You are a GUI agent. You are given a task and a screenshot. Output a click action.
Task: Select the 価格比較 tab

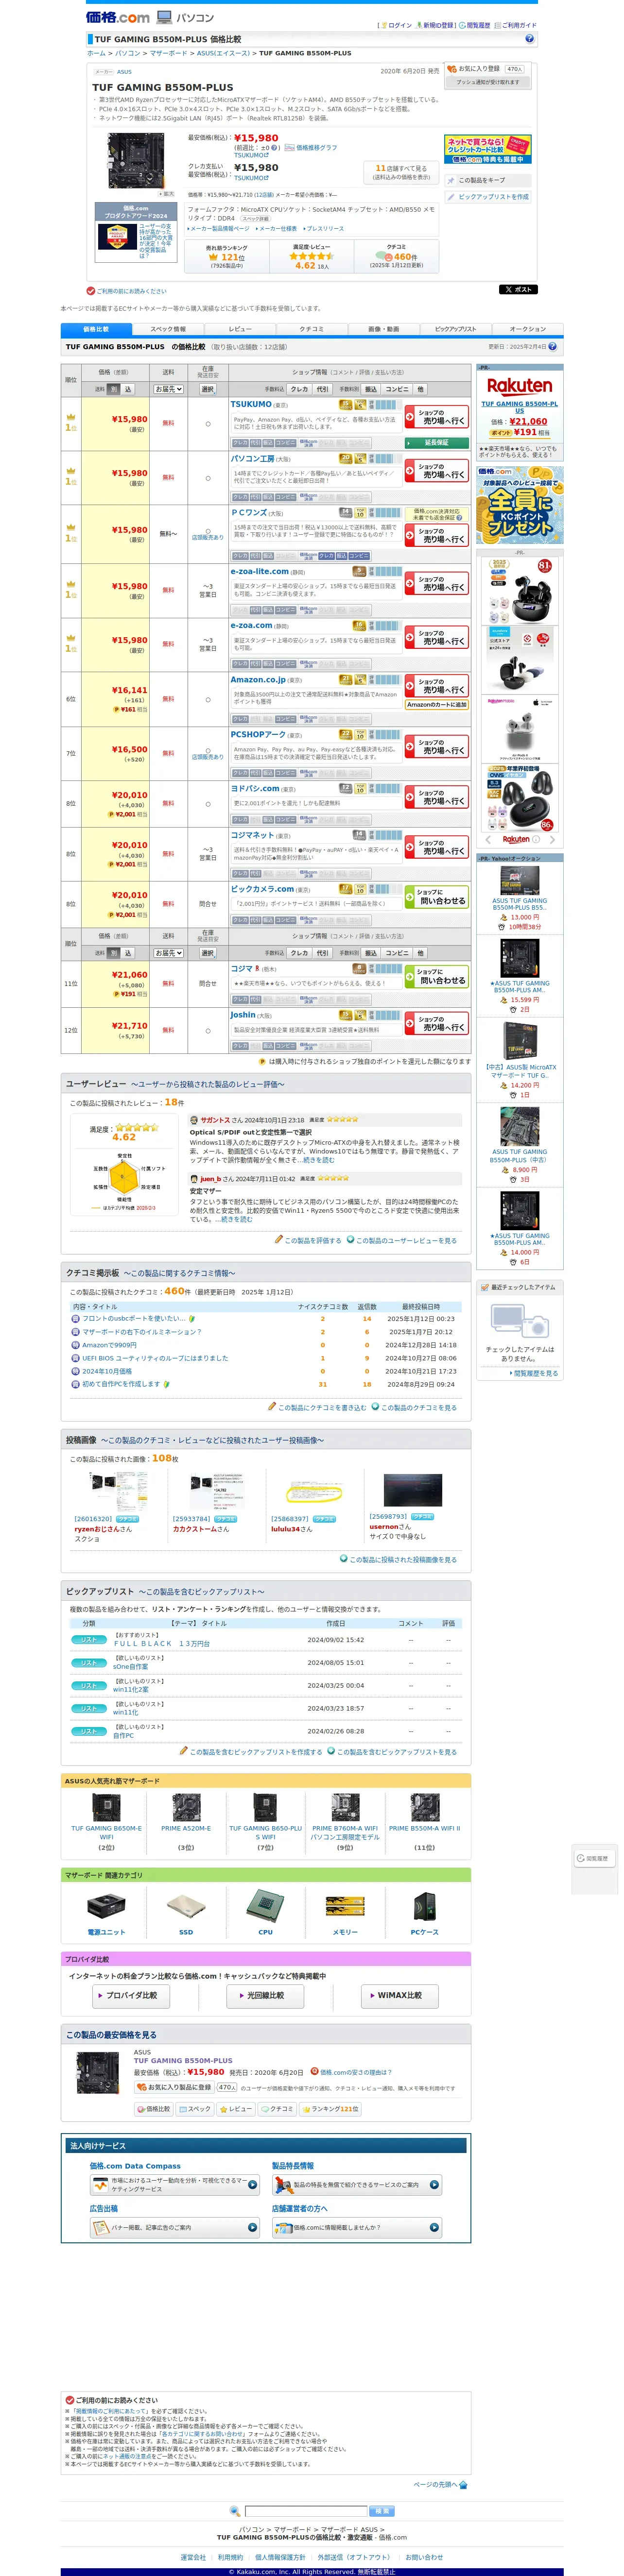96,329
